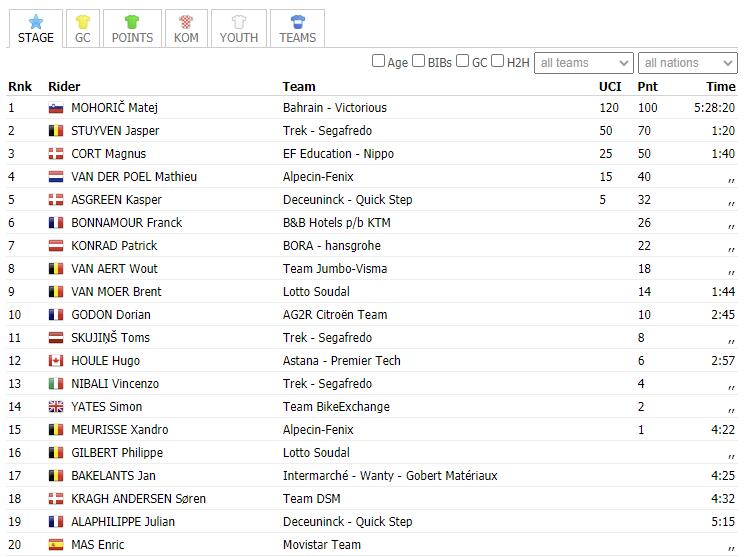Image resolution: width=752 pixels, height=557 pixels.
Task: Switch to the TEAMS tab
Action: tap(297, 28)
